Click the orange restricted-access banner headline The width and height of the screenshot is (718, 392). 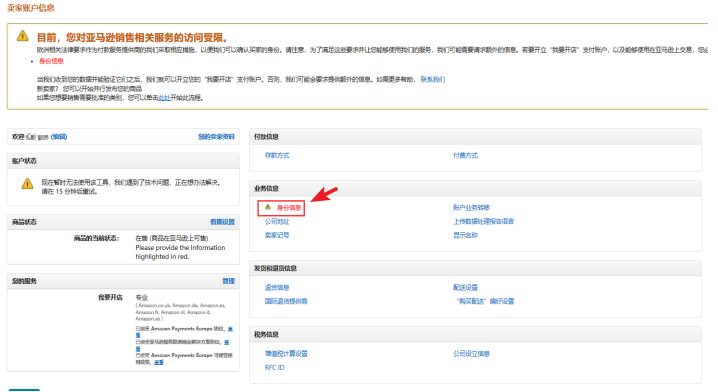[132, 38]
